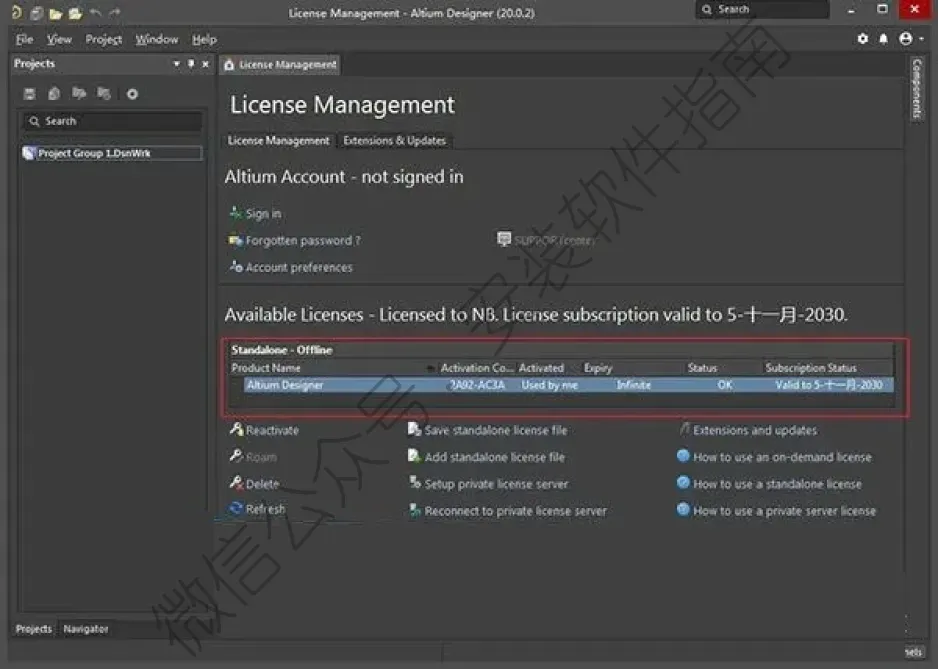Image resolution: width=938 pixels, height=669 pixels.
Task: Click the Infinite expiry cell
Action: click(x=634, y=385)
